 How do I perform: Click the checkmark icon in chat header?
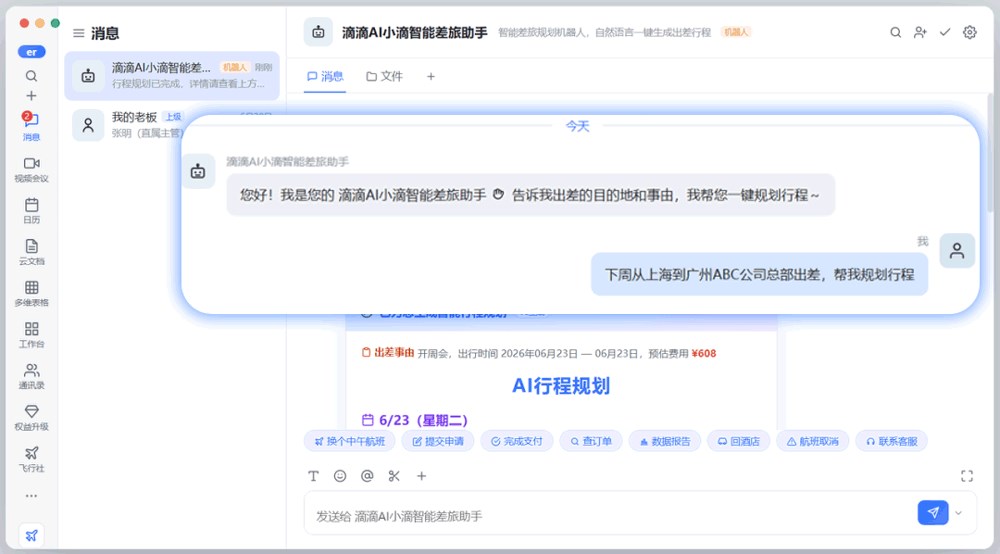[945, 32]
